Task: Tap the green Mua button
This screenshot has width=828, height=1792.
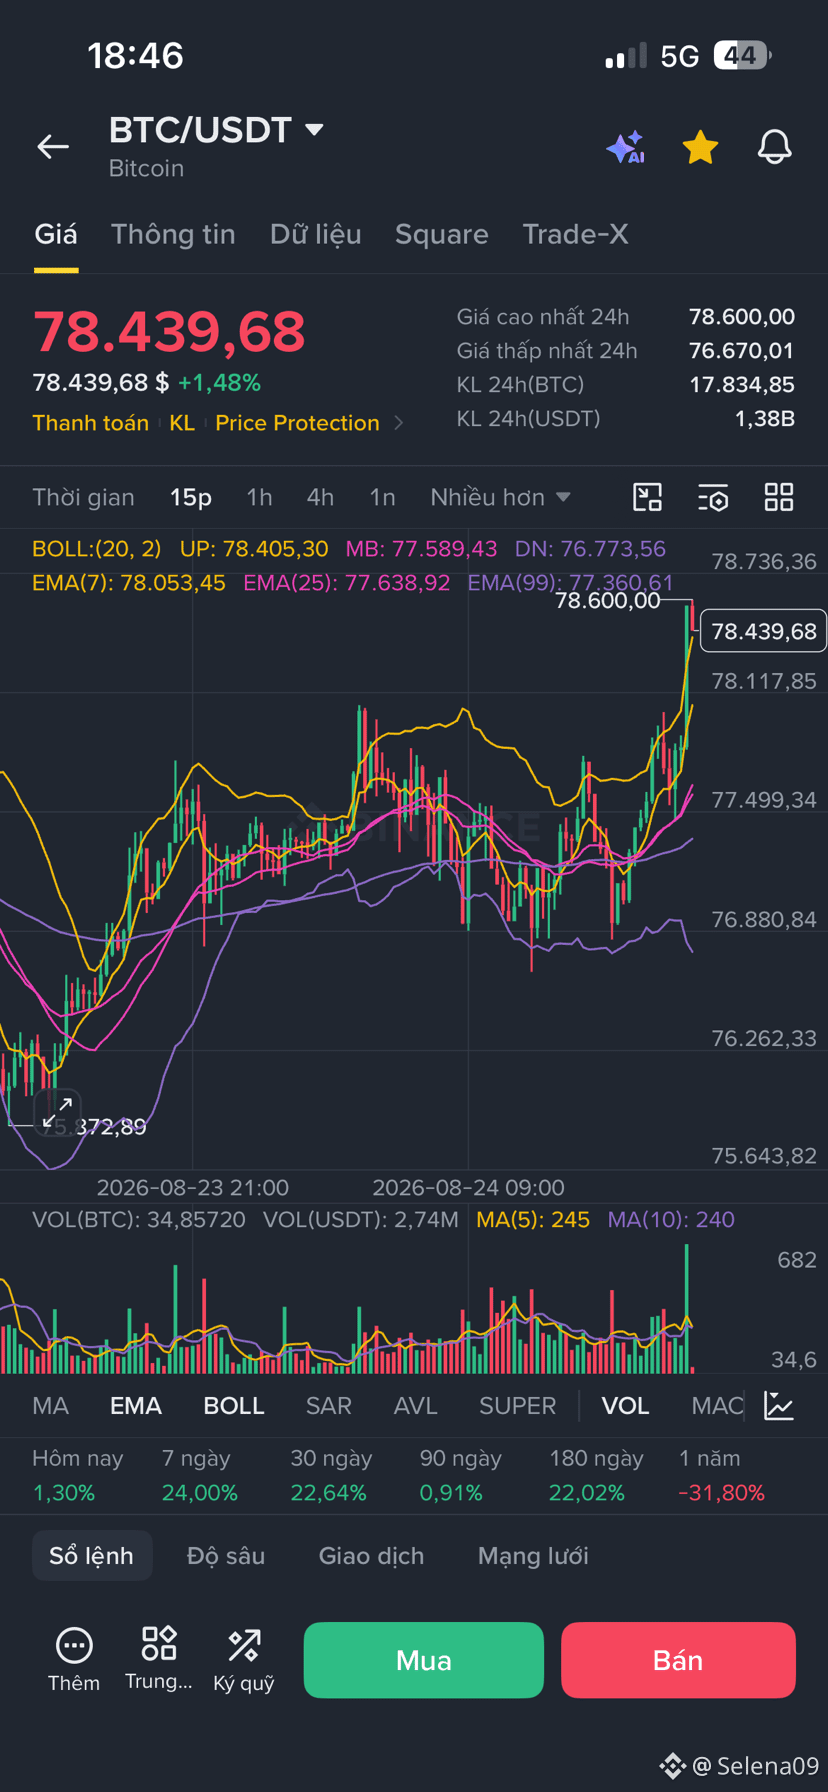Action: [424, 1660]
